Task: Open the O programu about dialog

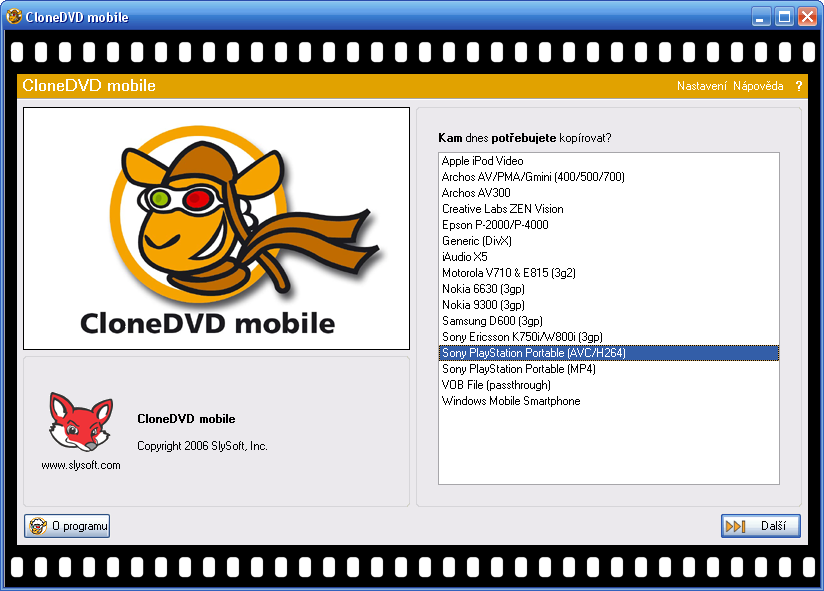Action: (67, 526)
